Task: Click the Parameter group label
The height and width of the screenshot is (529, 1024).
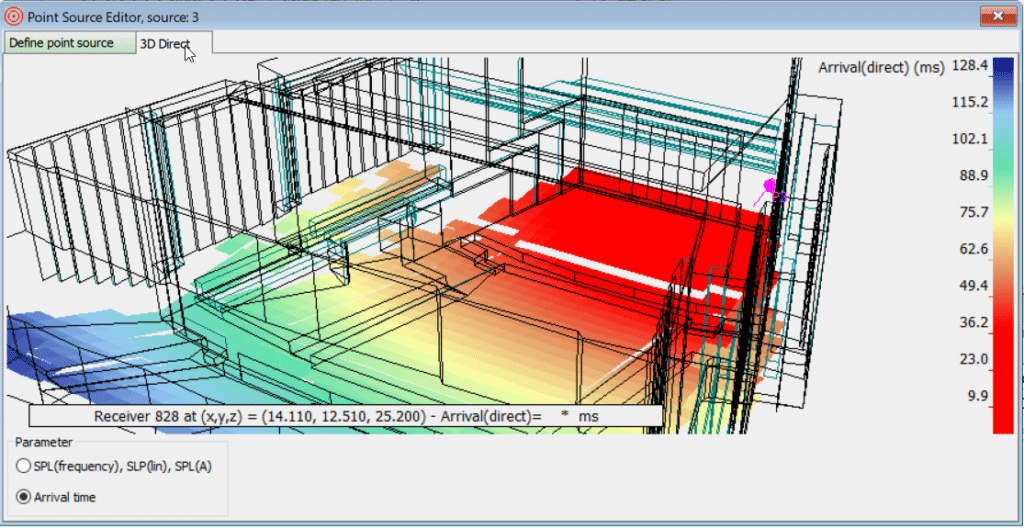Action: click(x=44, y=442)
